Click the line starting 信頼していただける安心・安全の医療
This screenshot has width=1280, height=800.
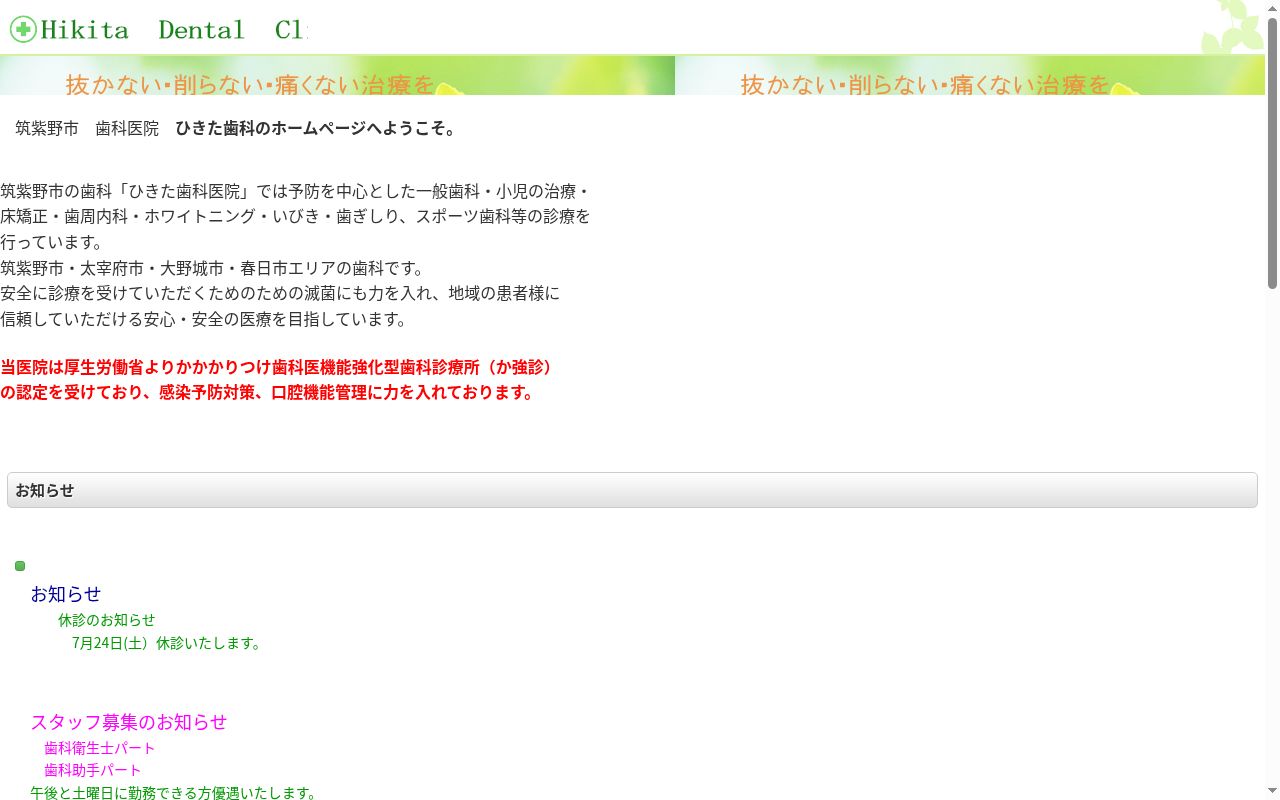206,320
